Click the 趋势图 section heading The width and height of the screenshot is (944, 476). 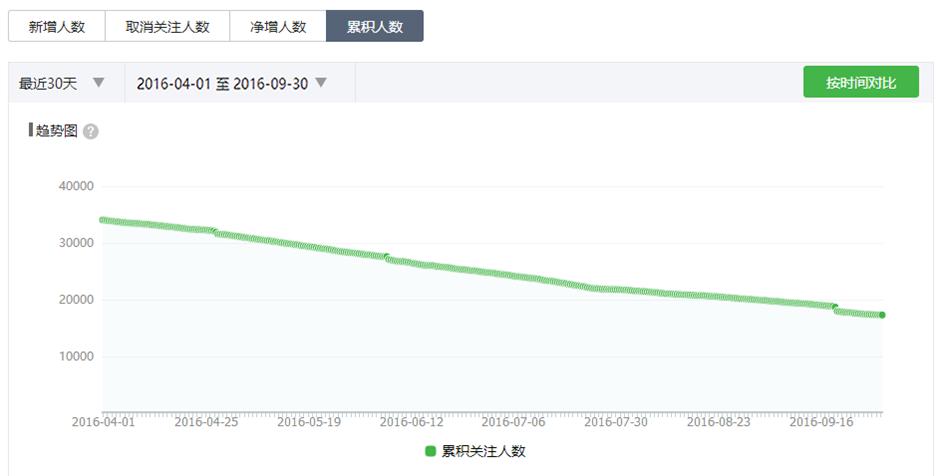[56, 131]
